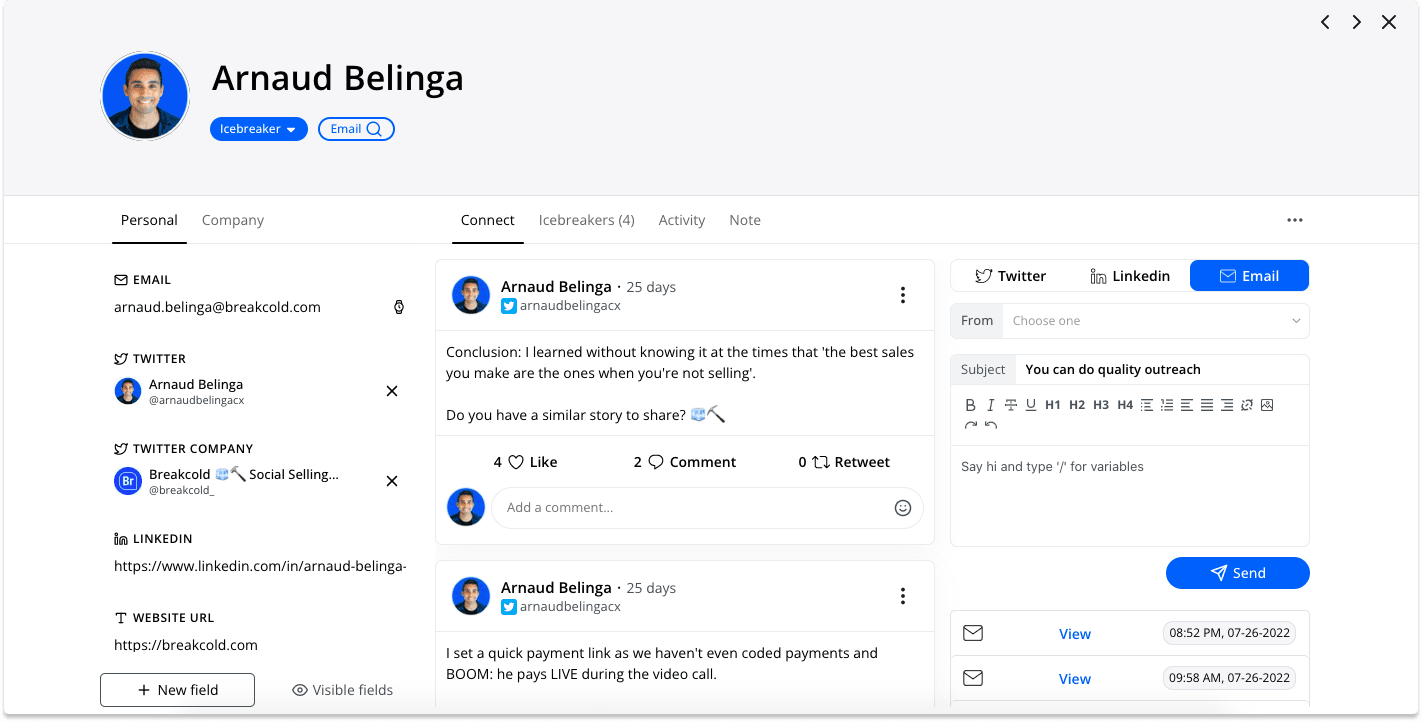Switch to the Company tab

pyautogui.click(x=233, y=220)
